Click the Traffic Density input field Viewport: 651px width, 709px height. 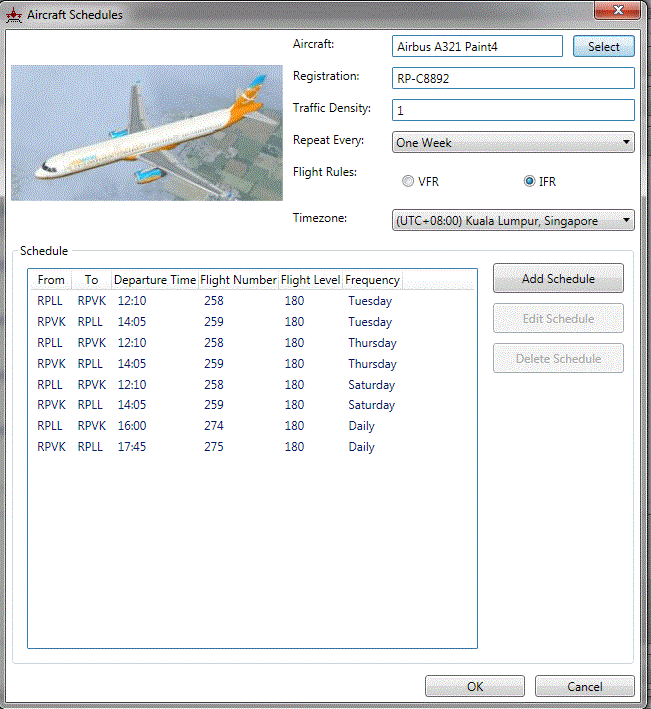tap(513, 110)
